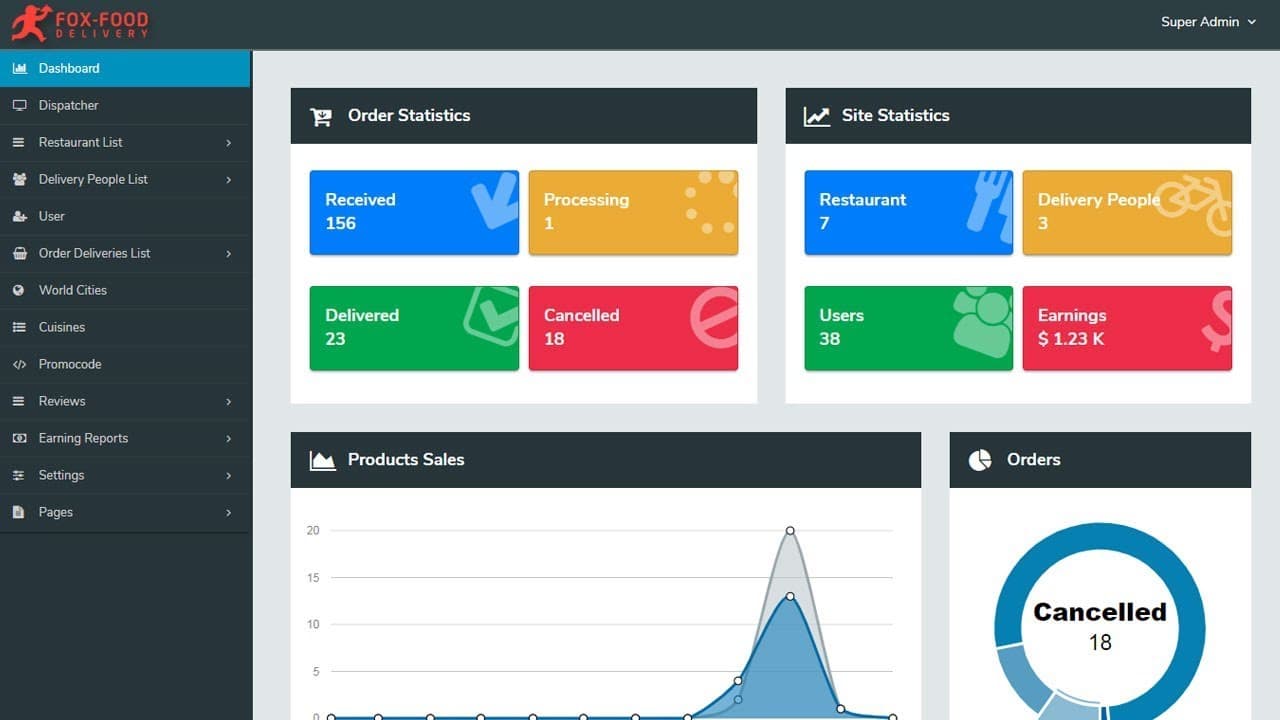The image size is (1280, 720).
Task: Click the Promocode code-brackets icon
Action: [x=19, y=364]
